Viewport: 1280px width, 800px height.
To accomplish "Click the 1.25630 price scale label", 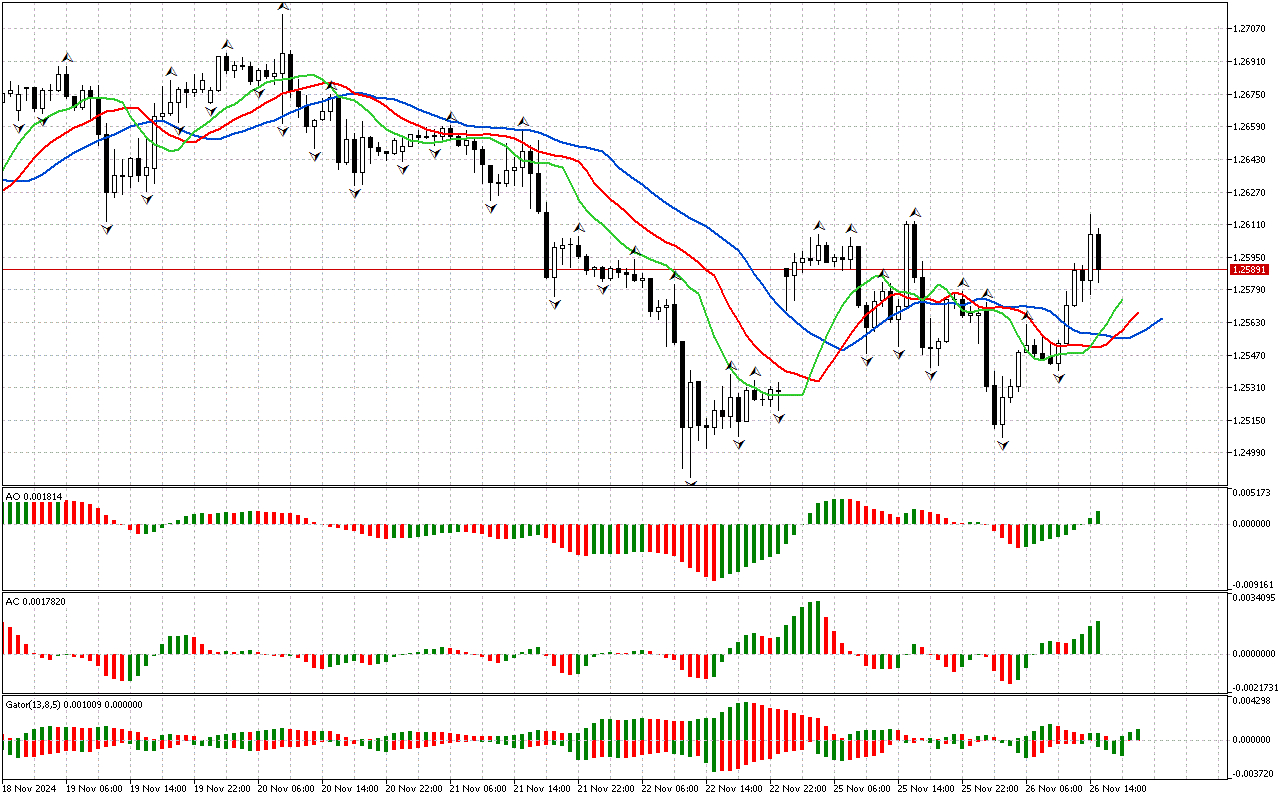I will [x=1250, y=323].
